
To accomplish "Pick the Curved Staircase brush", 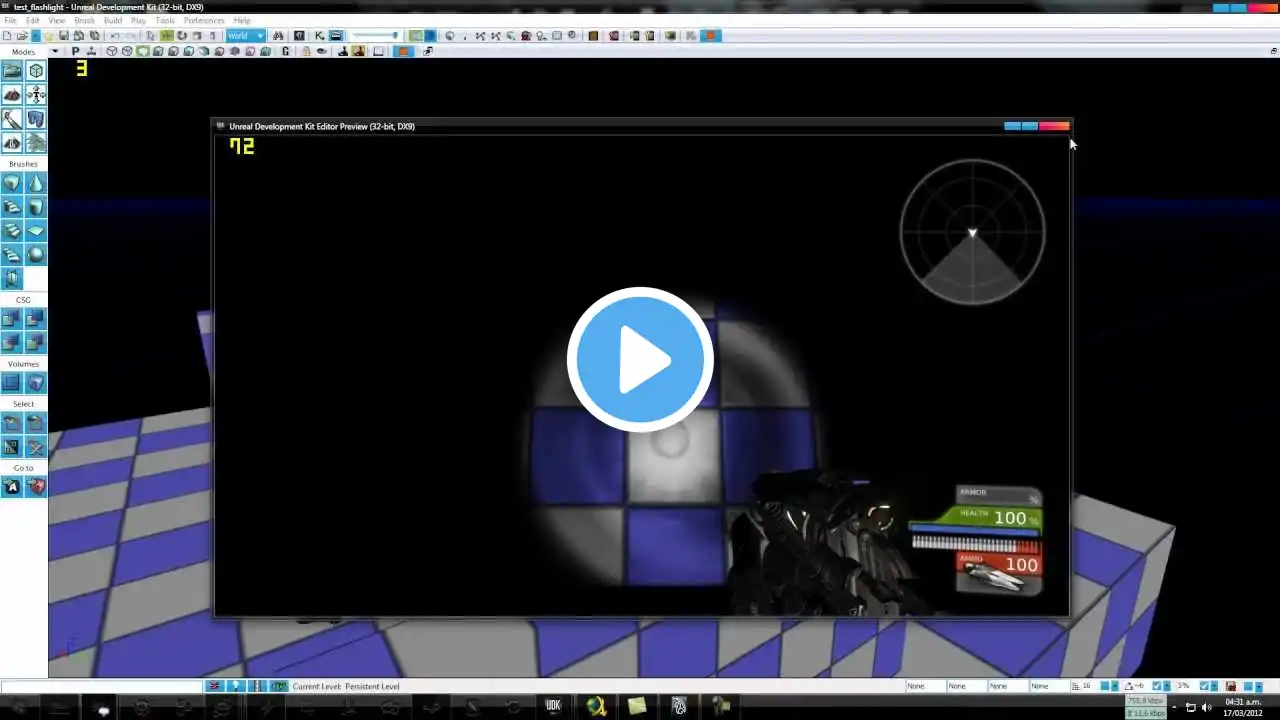I will click(12, 207).
